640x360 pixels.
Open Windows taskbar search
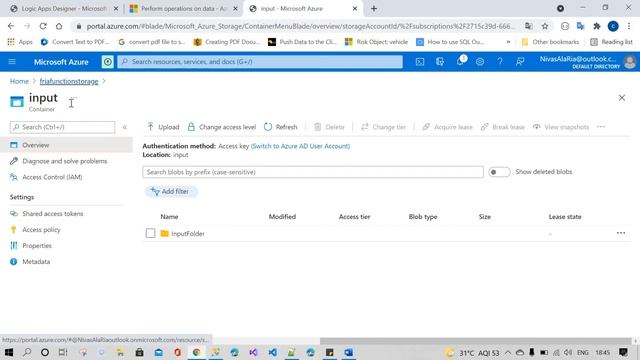pyautogui.click(x=27, y=352)
